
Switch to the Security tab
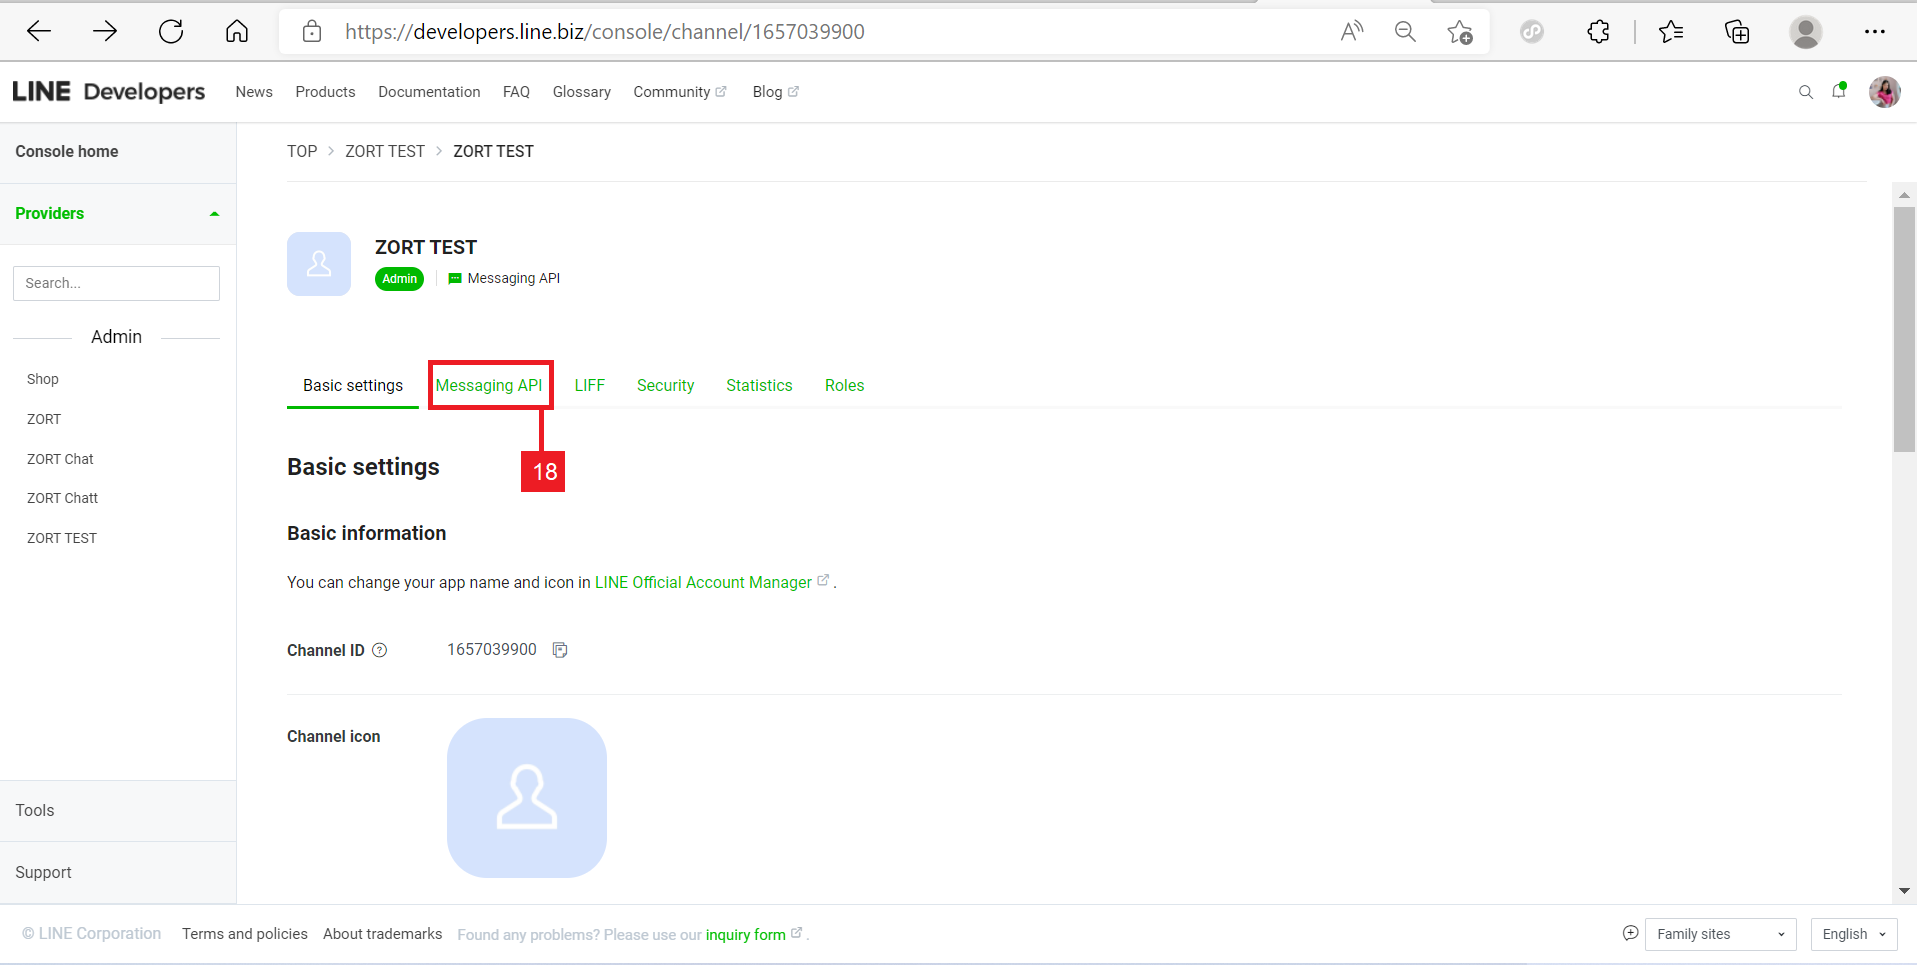(665, 386)
